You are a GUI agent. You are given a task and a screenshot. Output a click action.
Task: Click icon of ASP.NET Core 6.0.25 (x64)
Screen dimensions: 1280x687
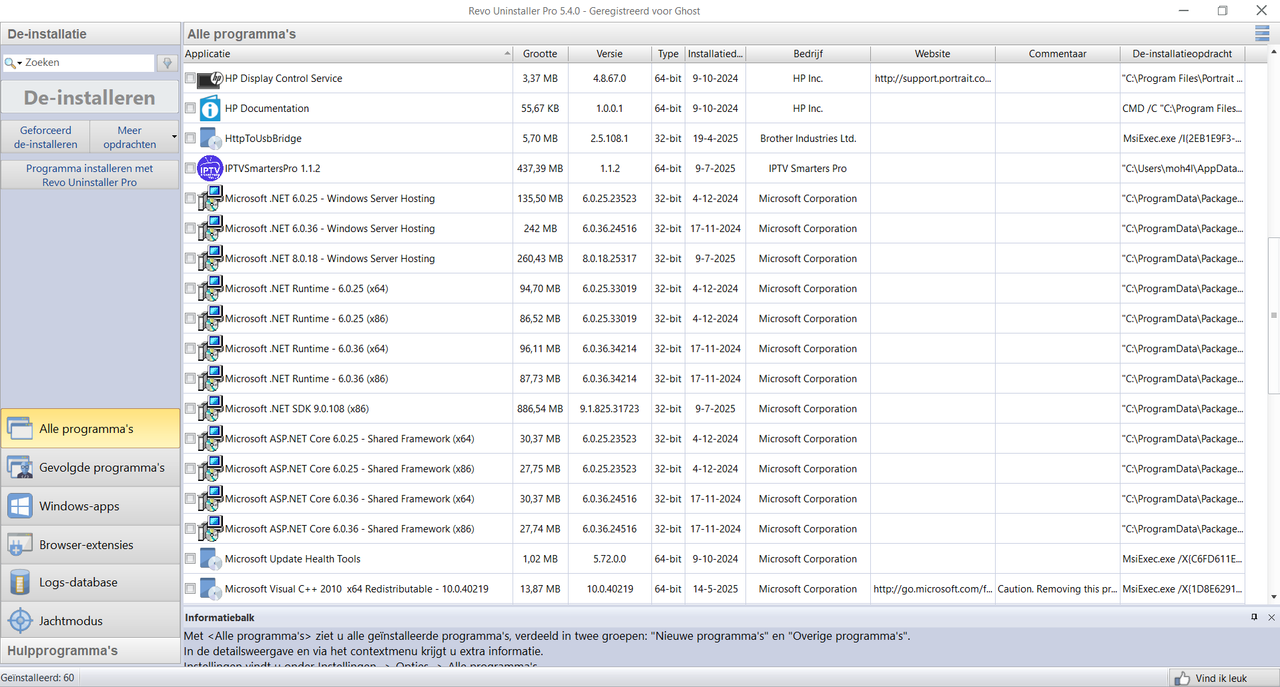coord(210,439)
